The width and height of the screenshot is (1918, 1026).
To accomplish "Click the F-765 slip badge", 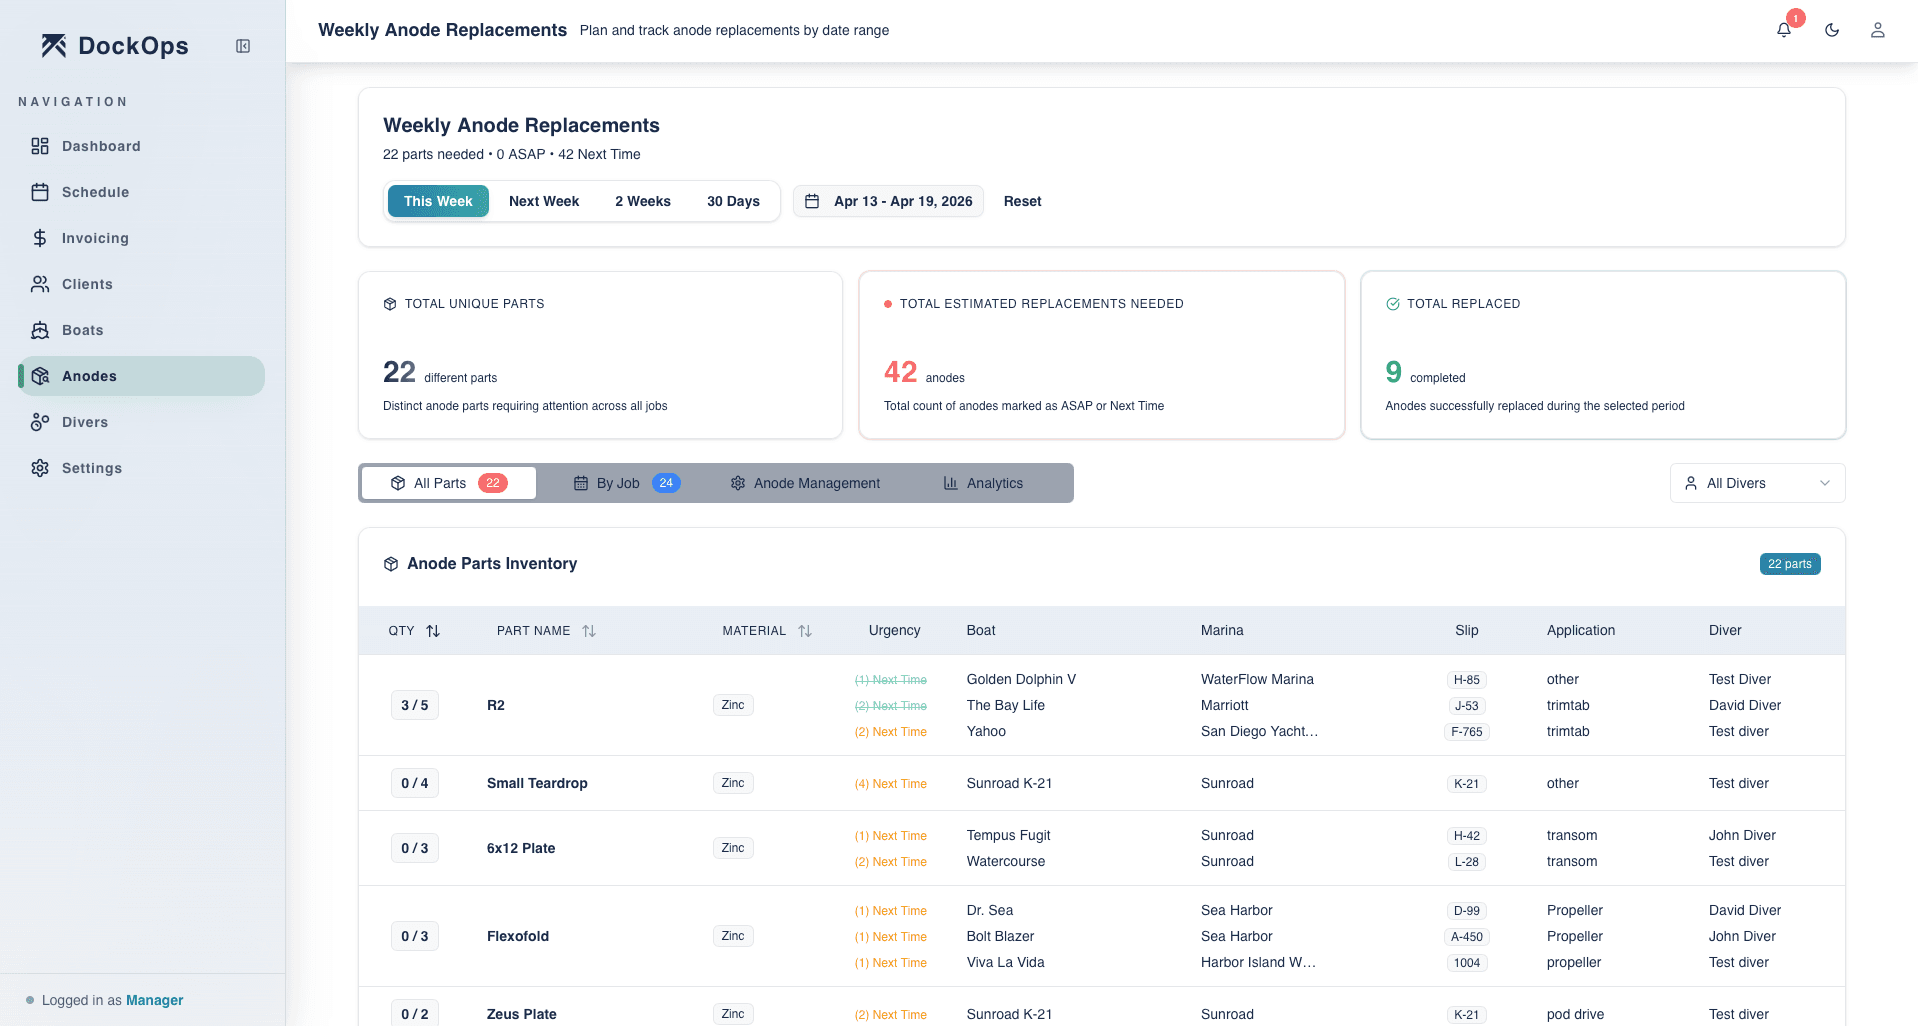I will coord(1467,731).
